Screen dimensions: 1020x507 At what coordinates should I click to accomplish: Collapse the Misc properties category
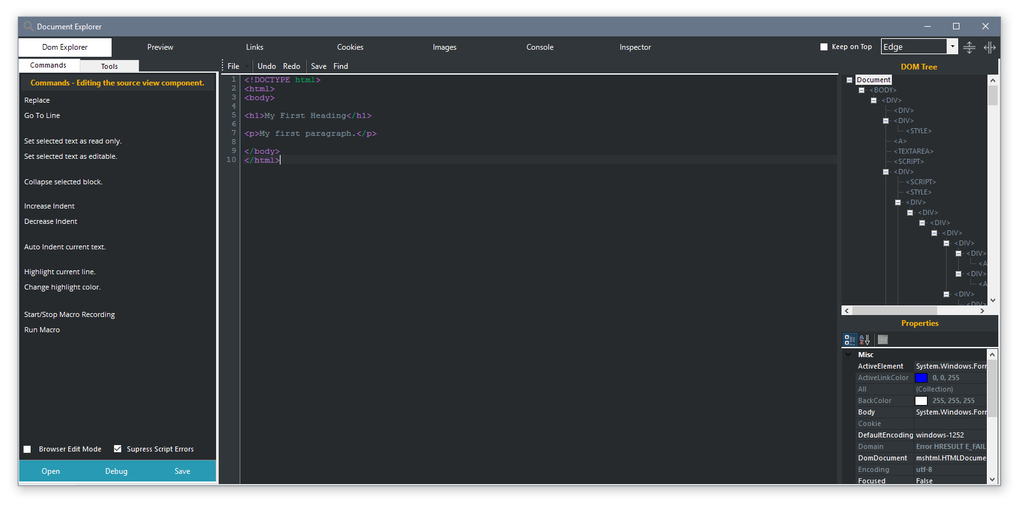[849, 355]
